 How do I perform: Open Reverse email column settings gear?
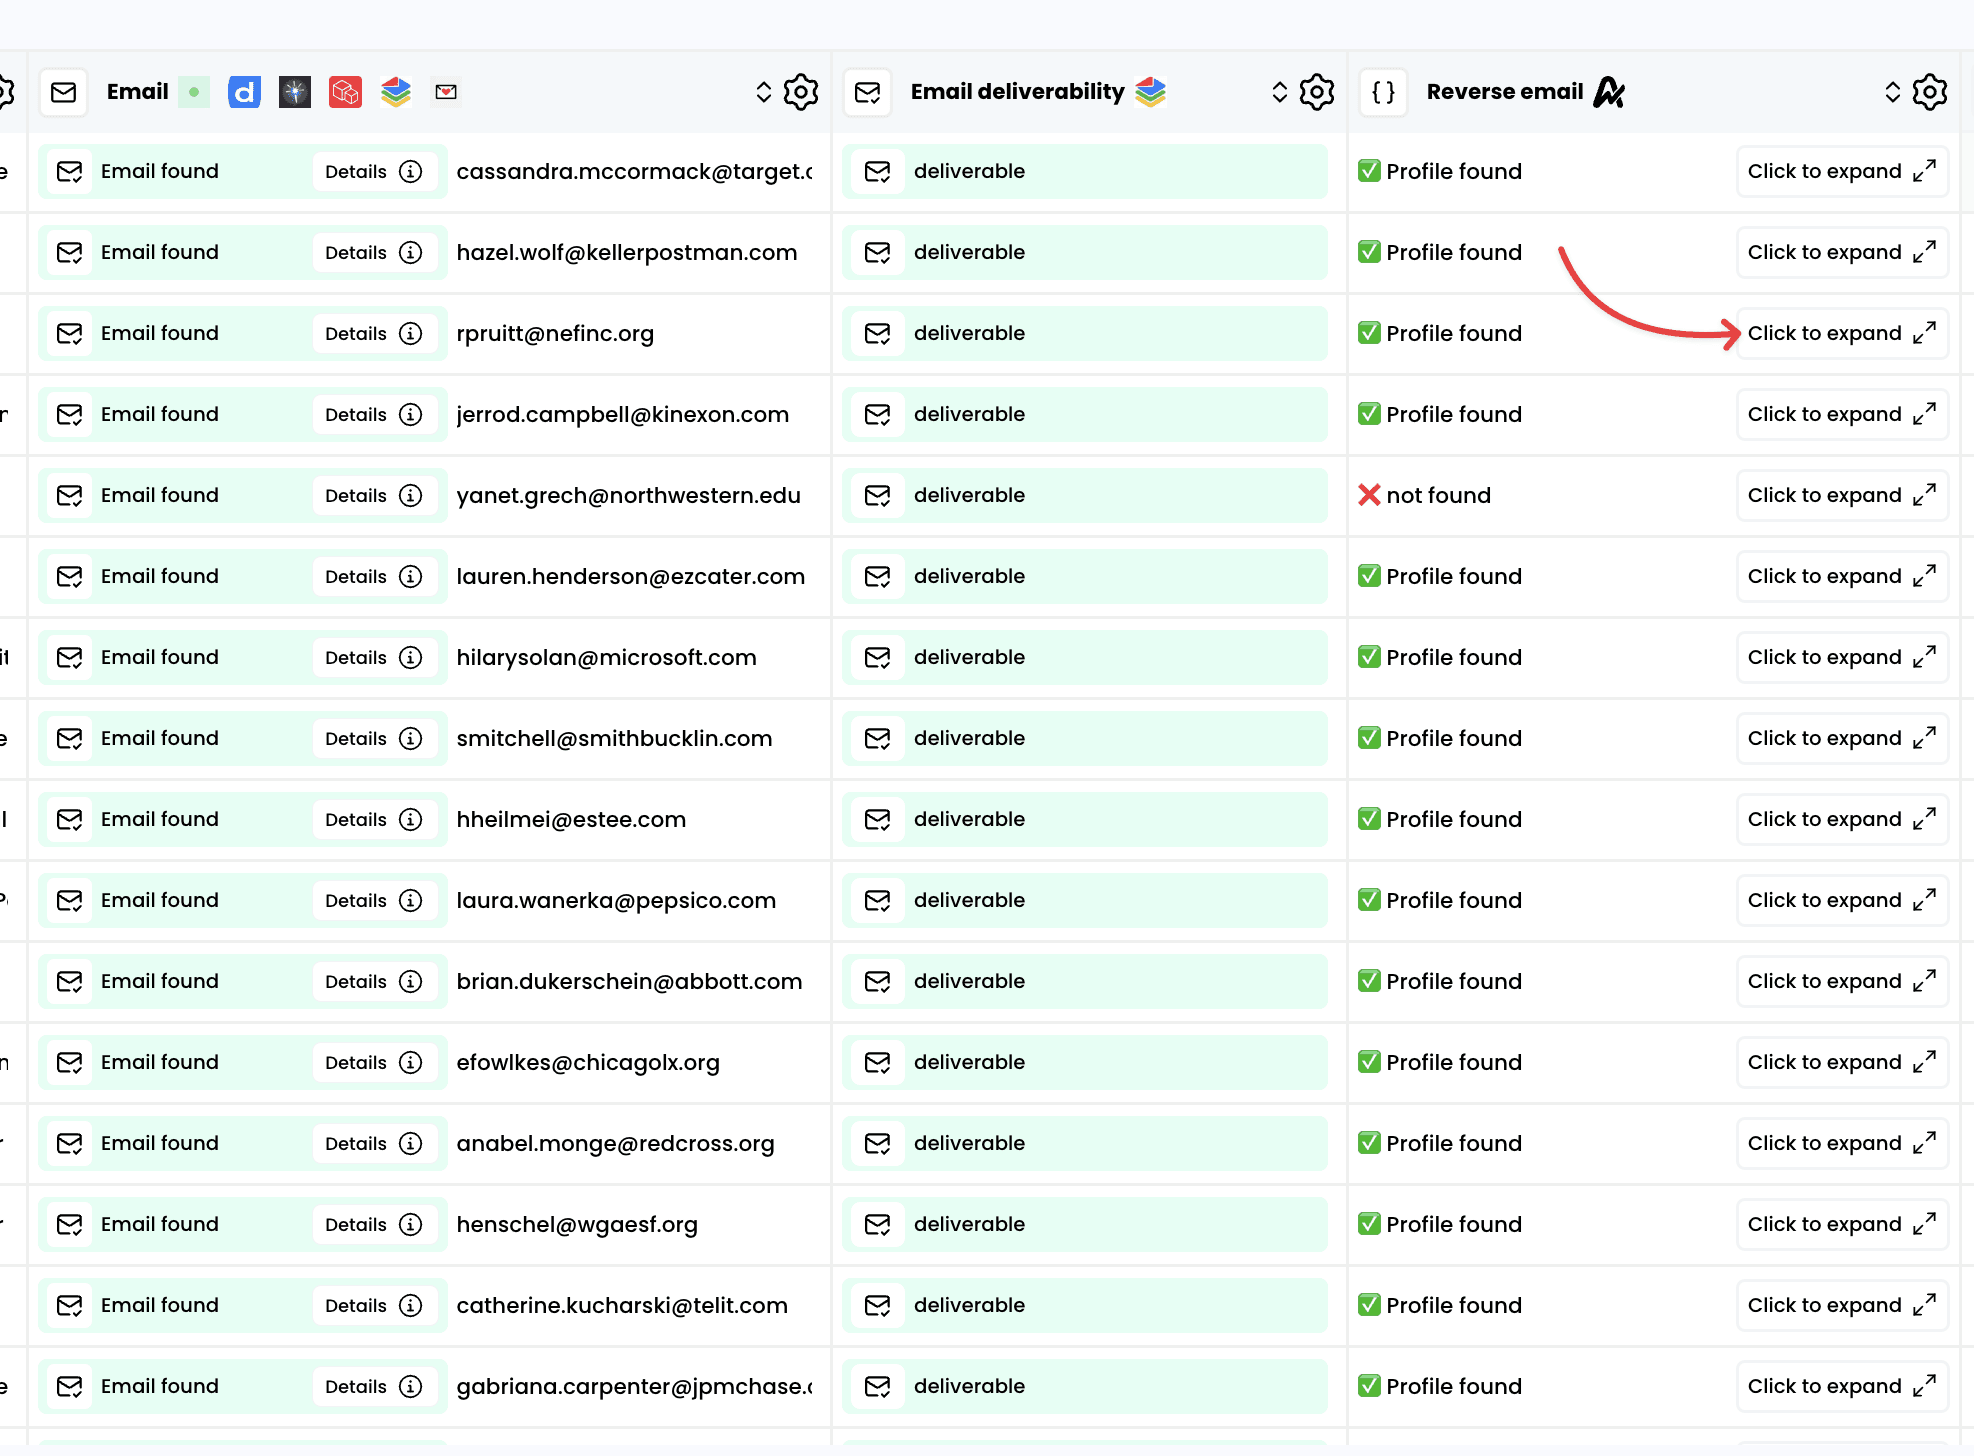coord(1930,92)
